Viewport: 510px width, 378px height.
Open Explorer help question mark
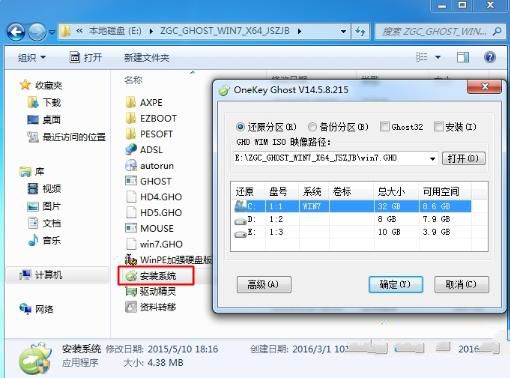490,57
